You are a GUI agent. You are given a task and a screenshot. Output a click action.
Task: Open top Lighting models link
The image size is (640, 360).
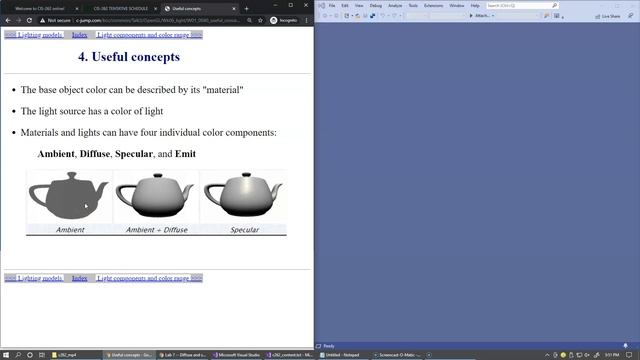34,35
